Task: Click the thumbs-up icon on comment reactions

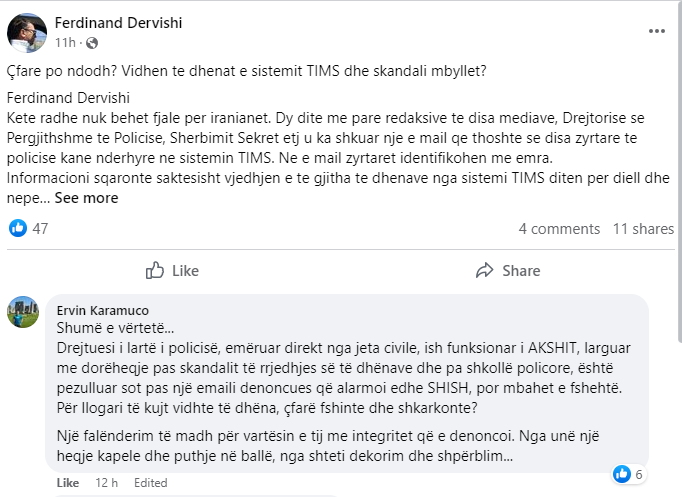Action: click(x=622, y=473)
